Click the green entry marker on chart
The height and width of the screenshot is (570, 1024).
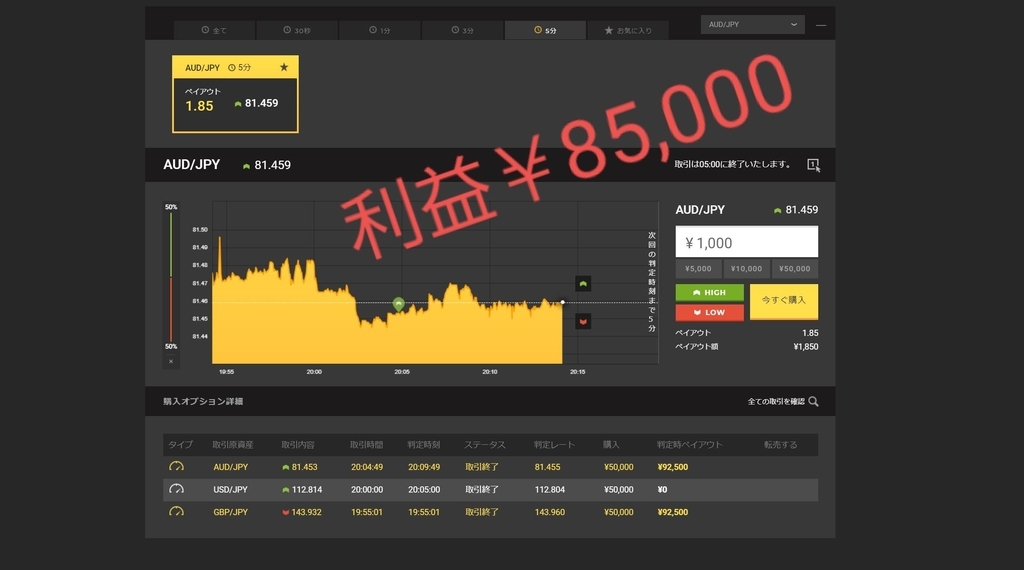pyautogui.click(x=398, y=303)
